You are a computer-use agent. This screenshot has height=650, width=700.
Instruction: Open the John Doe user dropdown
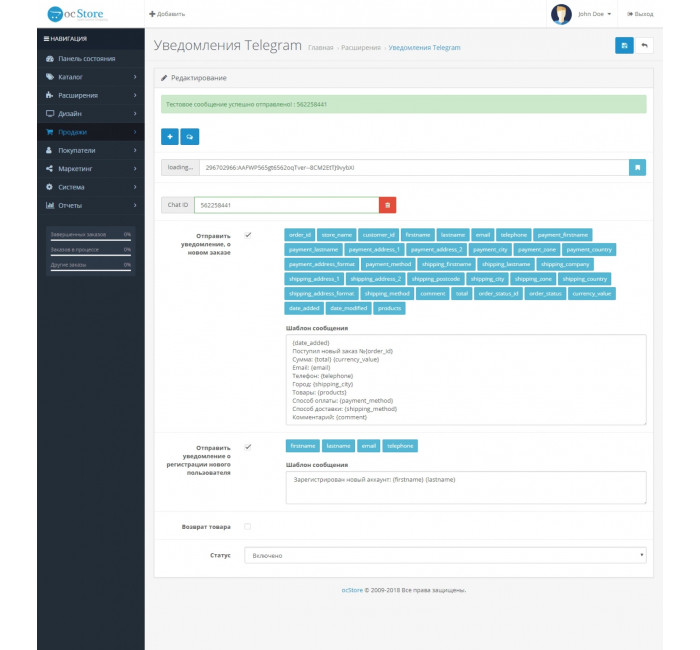coord(594,14)
